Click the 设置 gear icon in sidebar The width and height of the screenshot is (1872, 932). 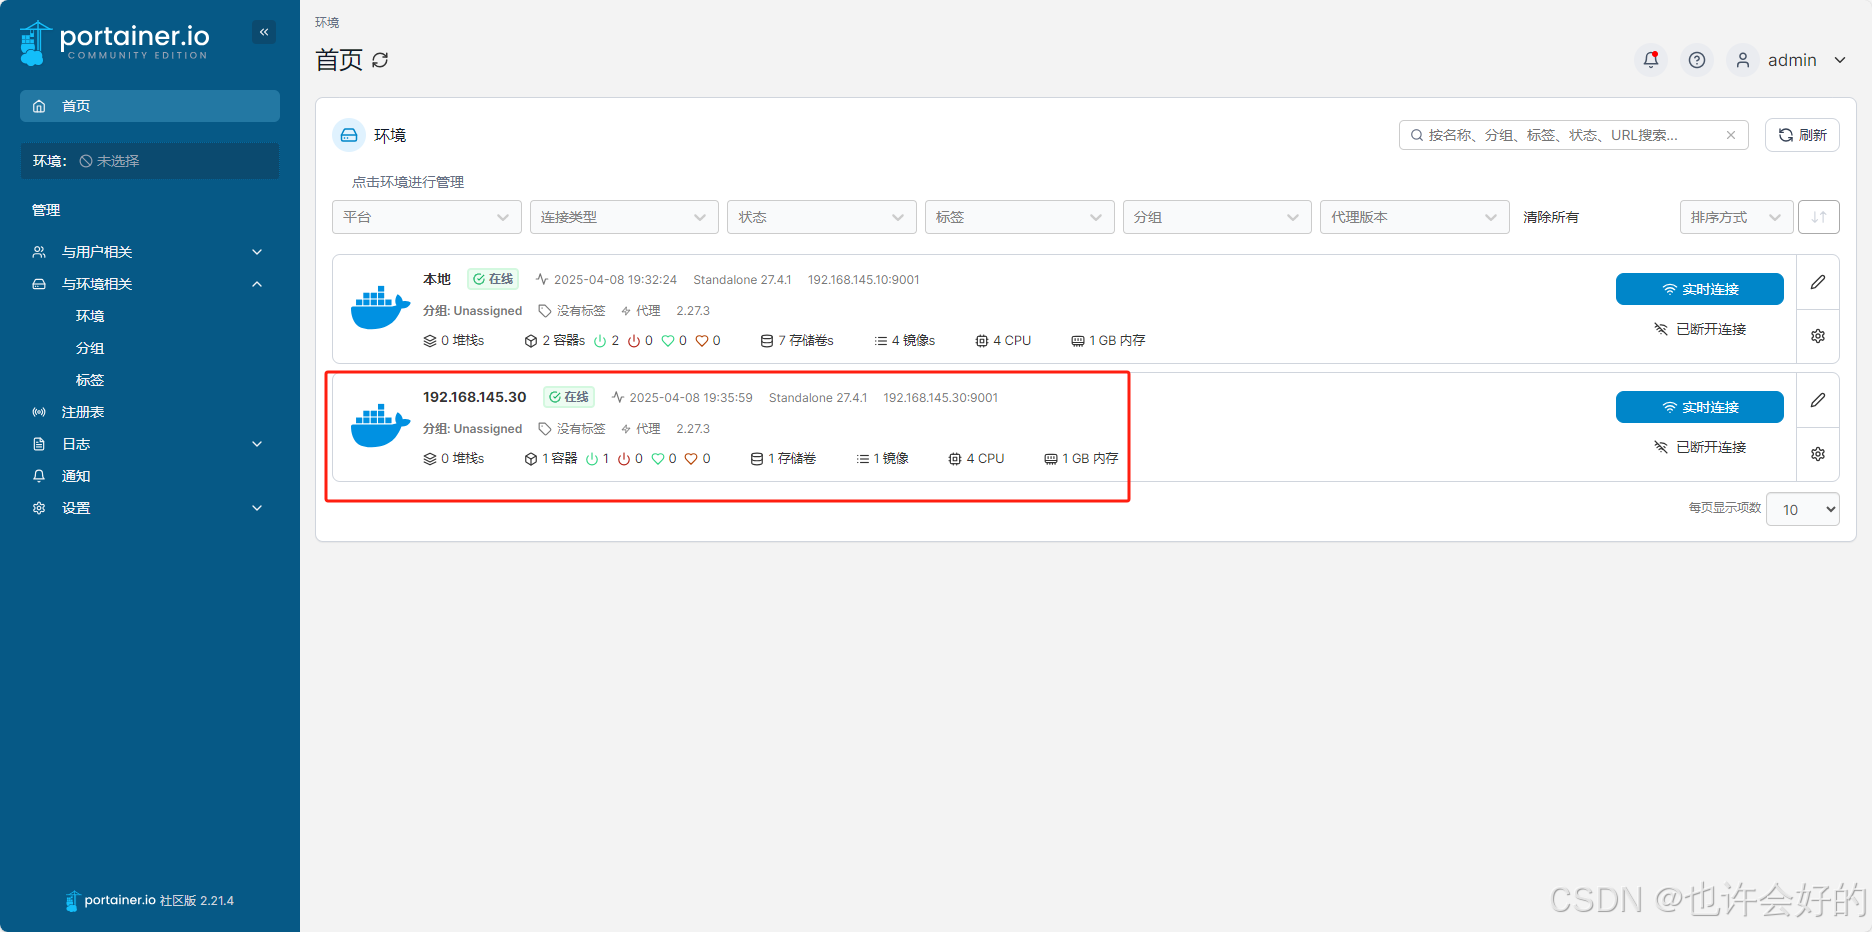click(39, 508)
